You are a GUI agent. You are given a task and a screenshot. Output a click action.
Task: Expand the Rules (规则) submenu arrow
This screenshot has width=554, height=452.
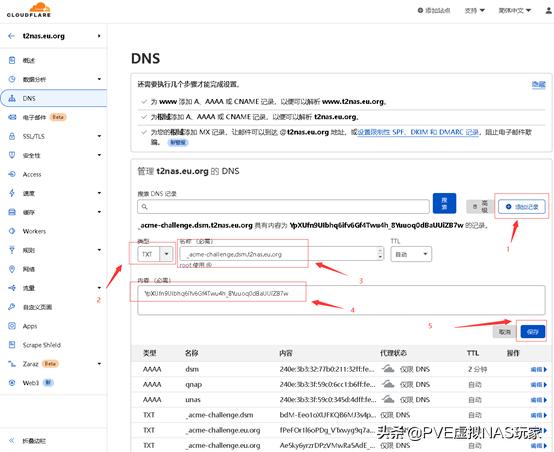pos(99,250)
